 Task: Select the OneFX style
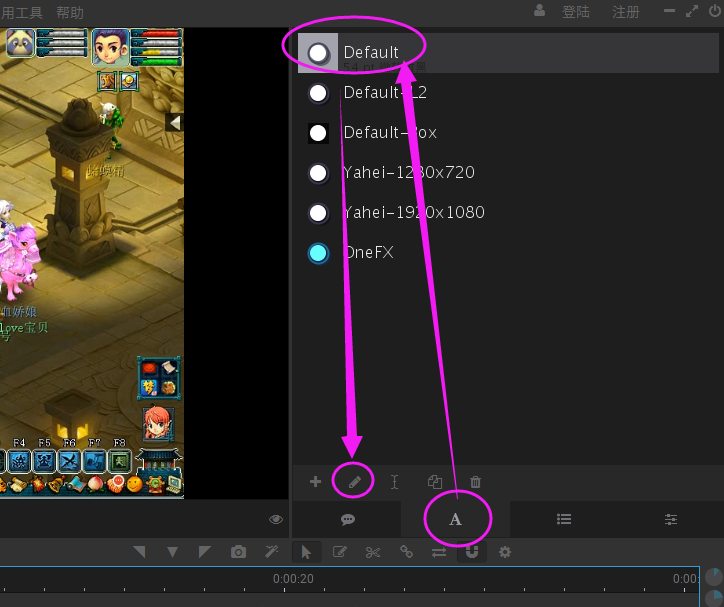(x=508, y=253)
